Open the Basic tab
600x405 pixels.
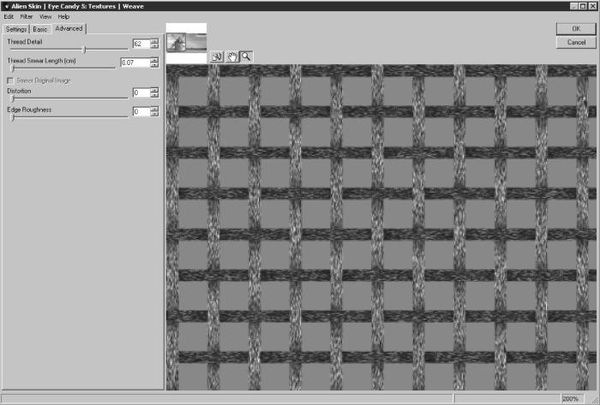coord(41,29)
